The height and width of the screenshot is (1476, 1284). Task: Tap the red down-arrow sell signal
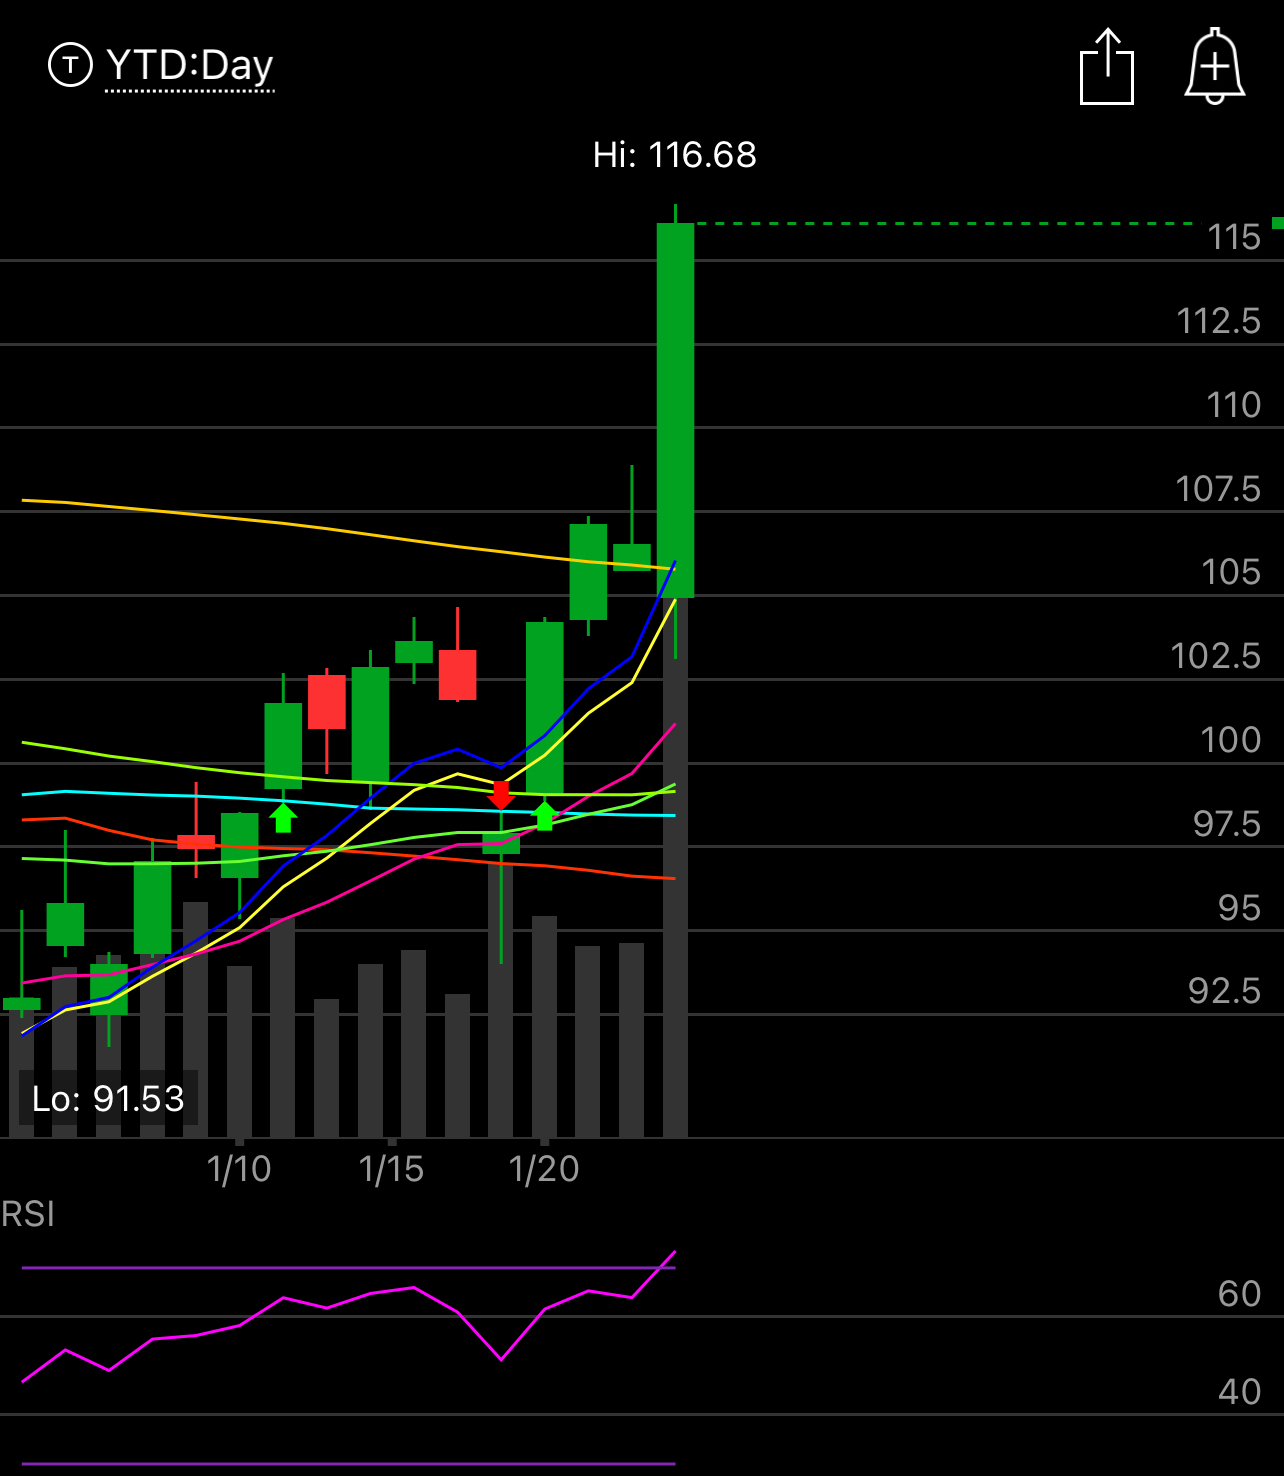(501, 796)
